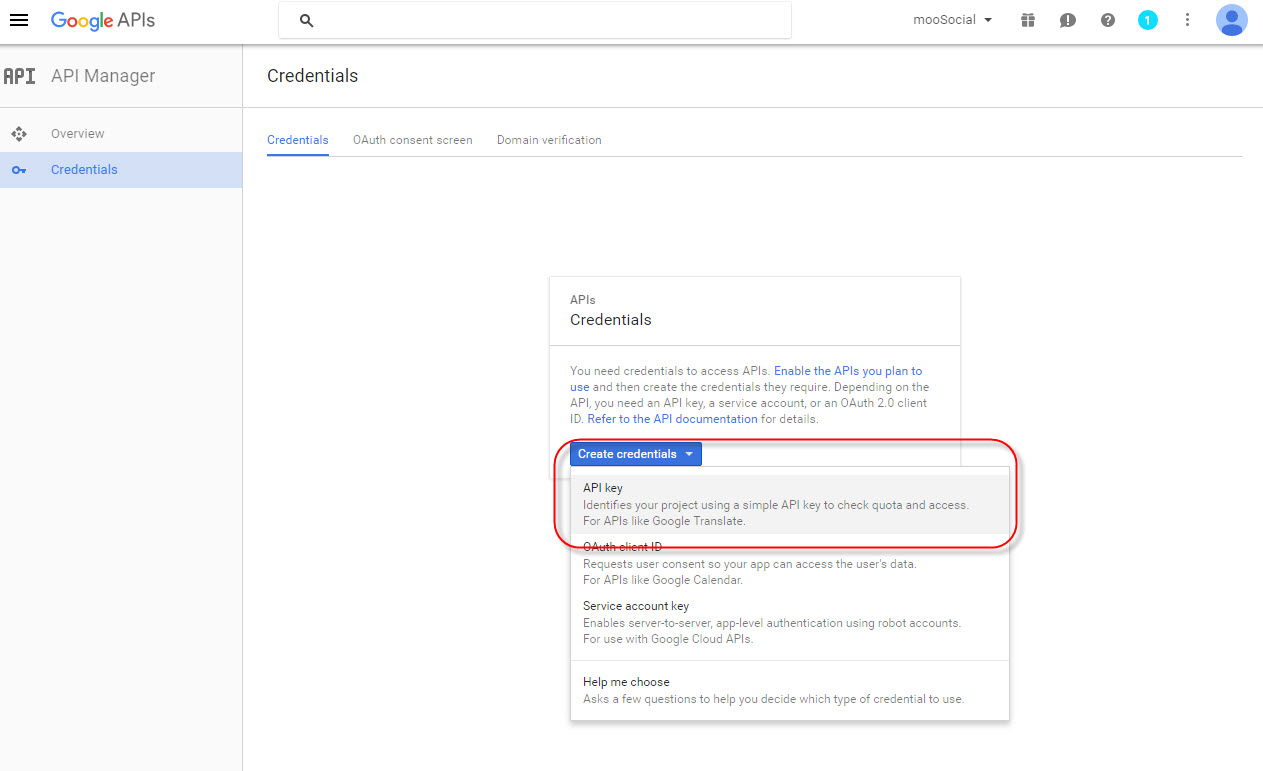Image resolution: width=1263 pixels, height=771 pixels.
Task: Switch to the OAuth consent screen tab
Action: tap(412, 140)
